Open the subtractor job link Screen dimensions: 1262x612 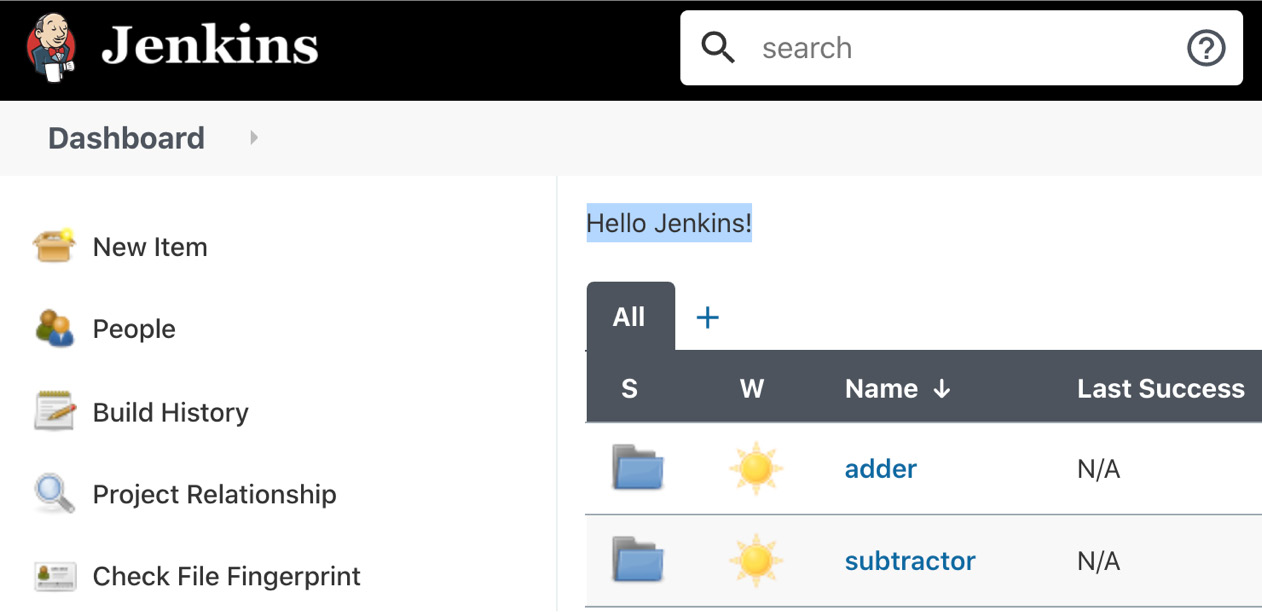(x=909, y=561)
